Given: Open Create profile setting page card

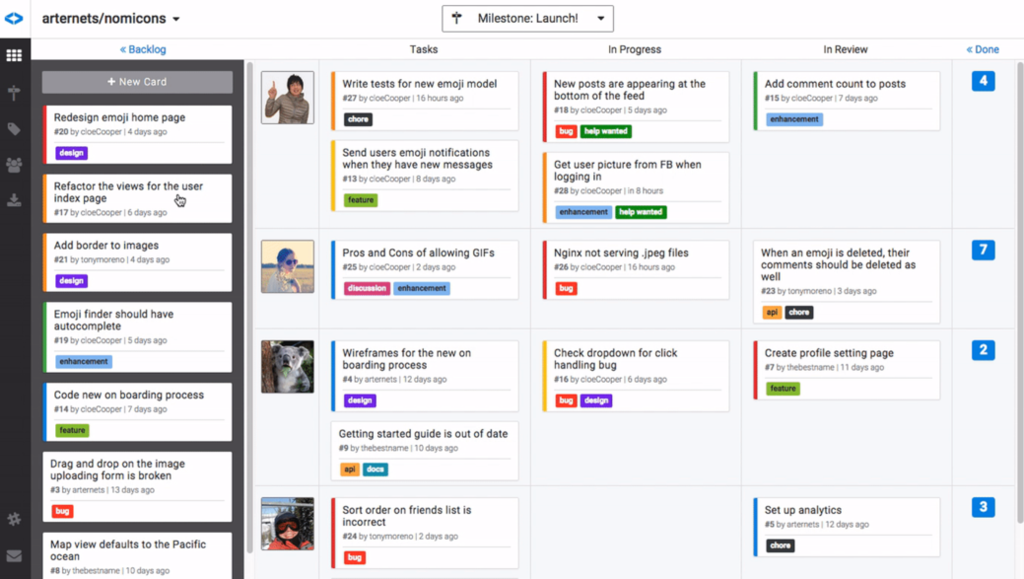Looking at the screenshot, I should point(846,370).
